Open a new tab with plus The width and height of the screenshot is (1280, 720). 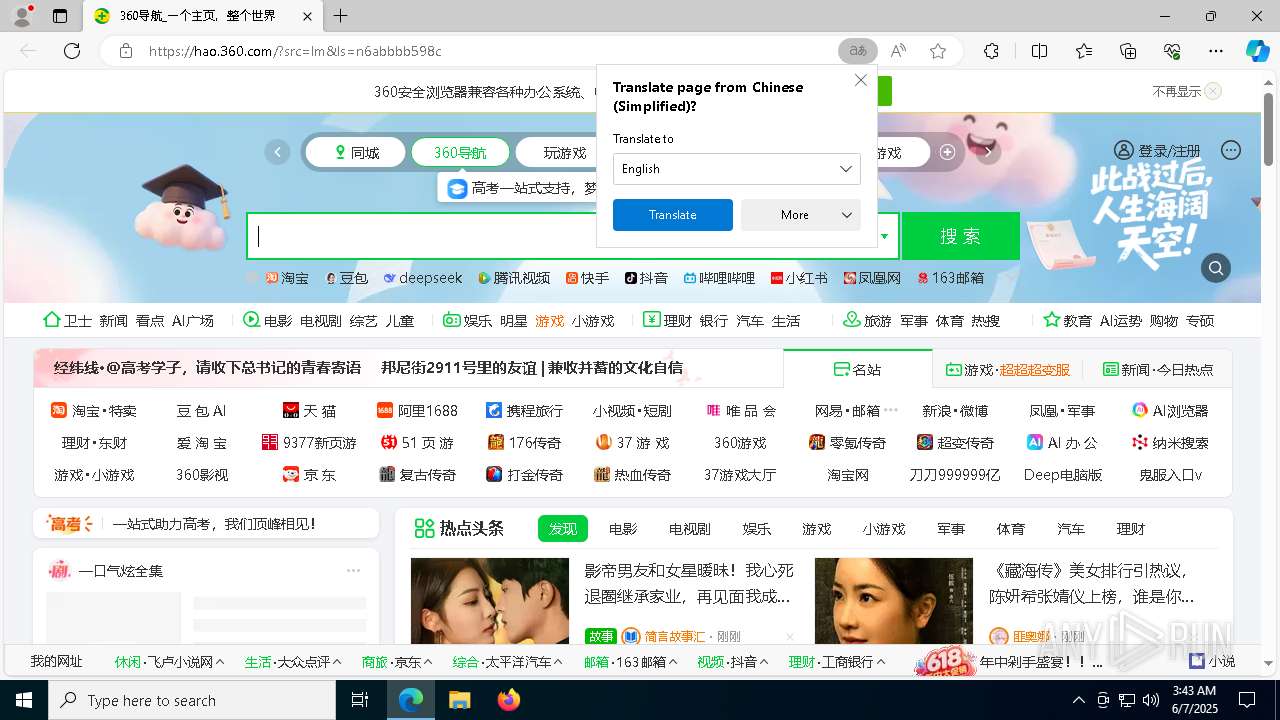point(340,16)
